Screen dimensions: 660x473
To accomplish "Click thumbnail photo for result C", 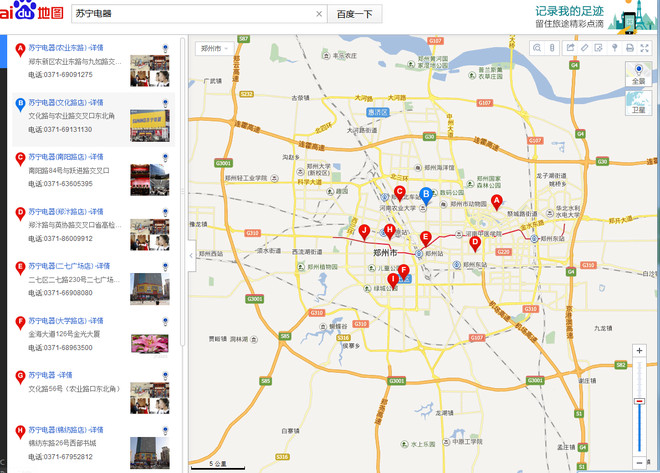I will click(x=150, y=180).
